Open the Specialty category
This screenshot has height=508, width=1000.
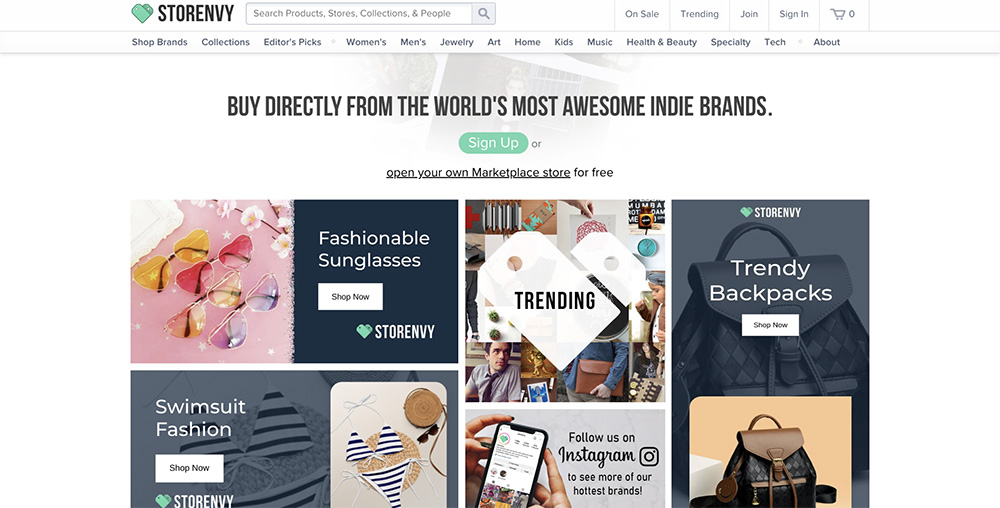[x=730, y=42]
